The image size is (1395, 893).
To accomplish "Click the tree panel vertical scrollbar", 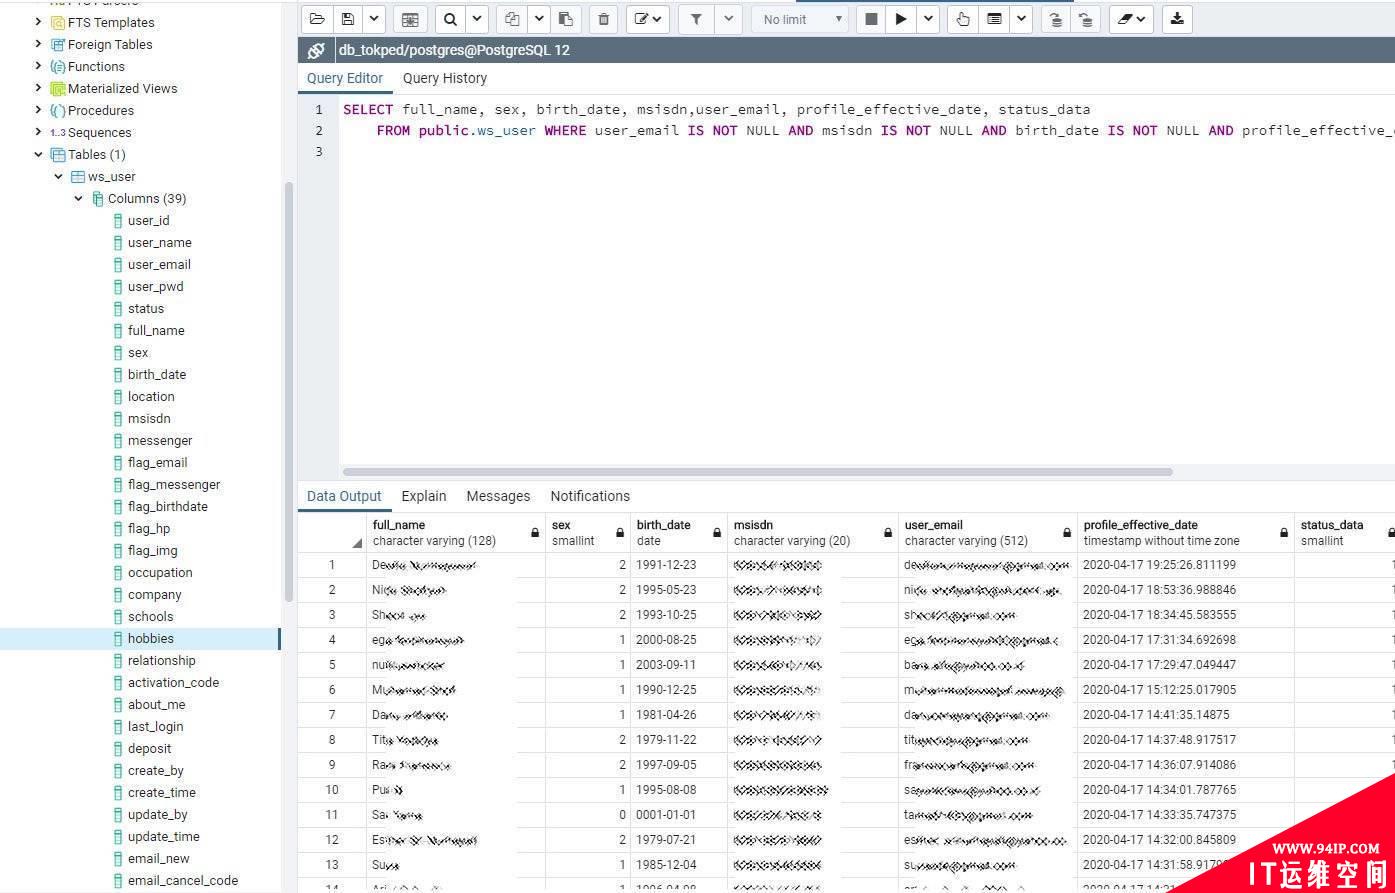I will (289, 390).
